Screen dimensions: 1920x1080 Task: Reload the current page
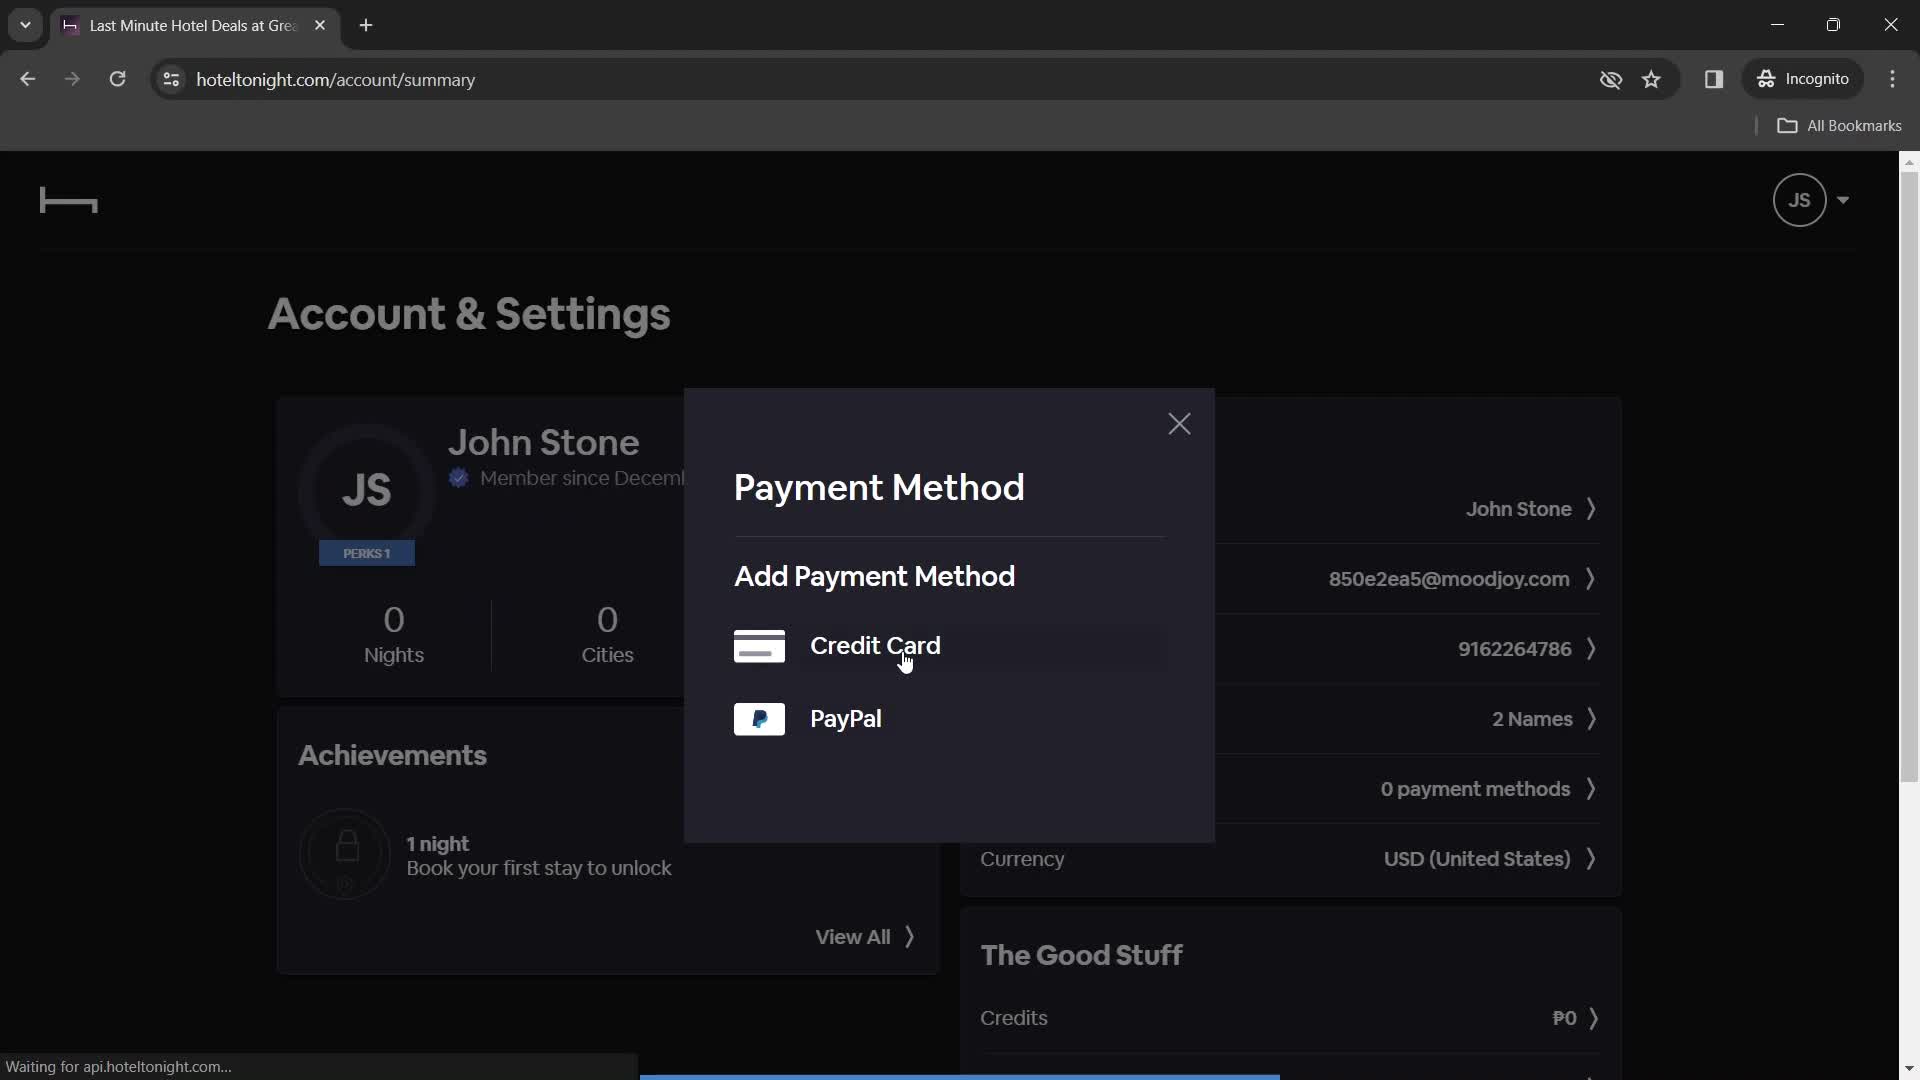117,79
